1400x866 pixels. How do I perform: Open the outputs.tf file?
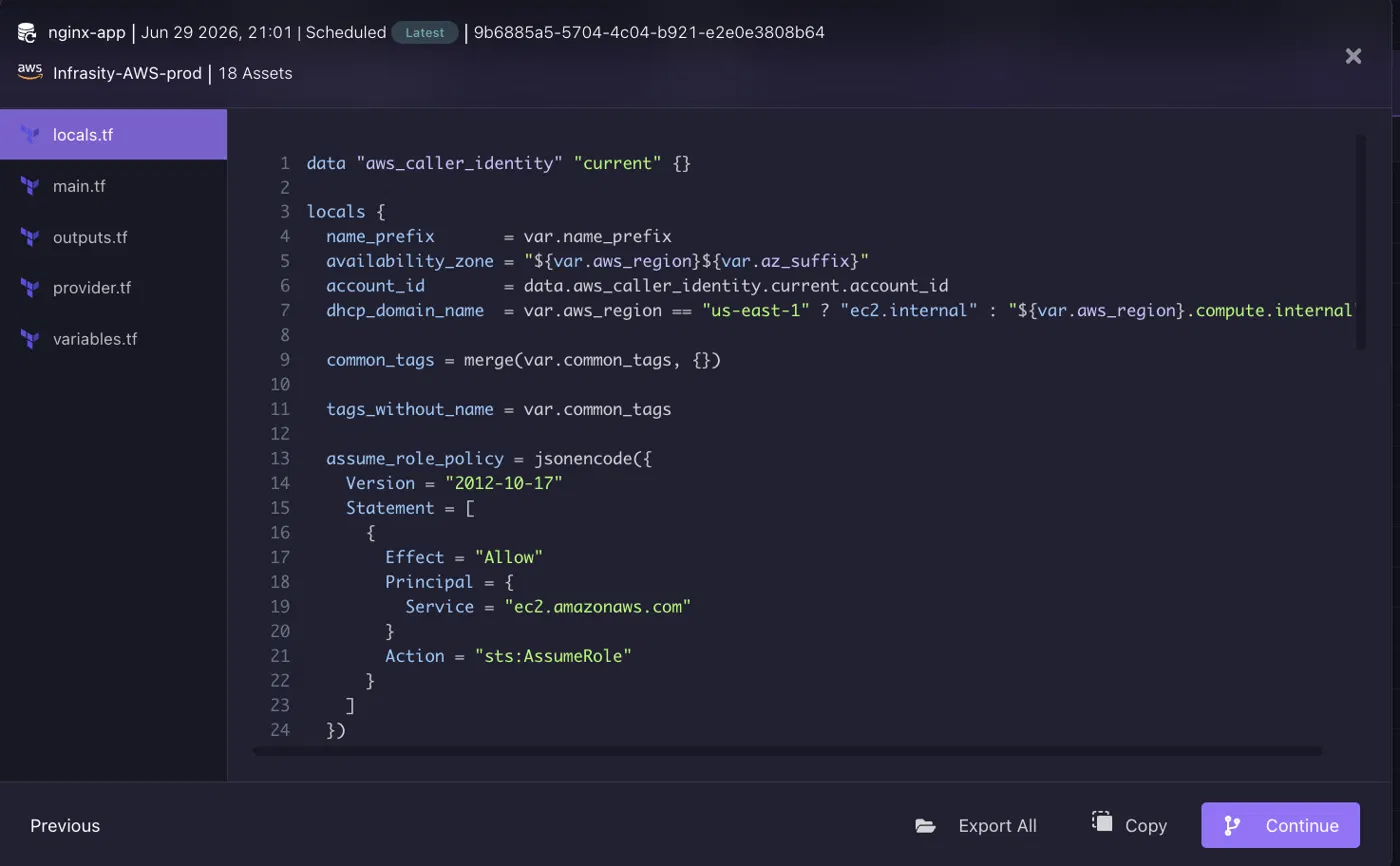113,237
